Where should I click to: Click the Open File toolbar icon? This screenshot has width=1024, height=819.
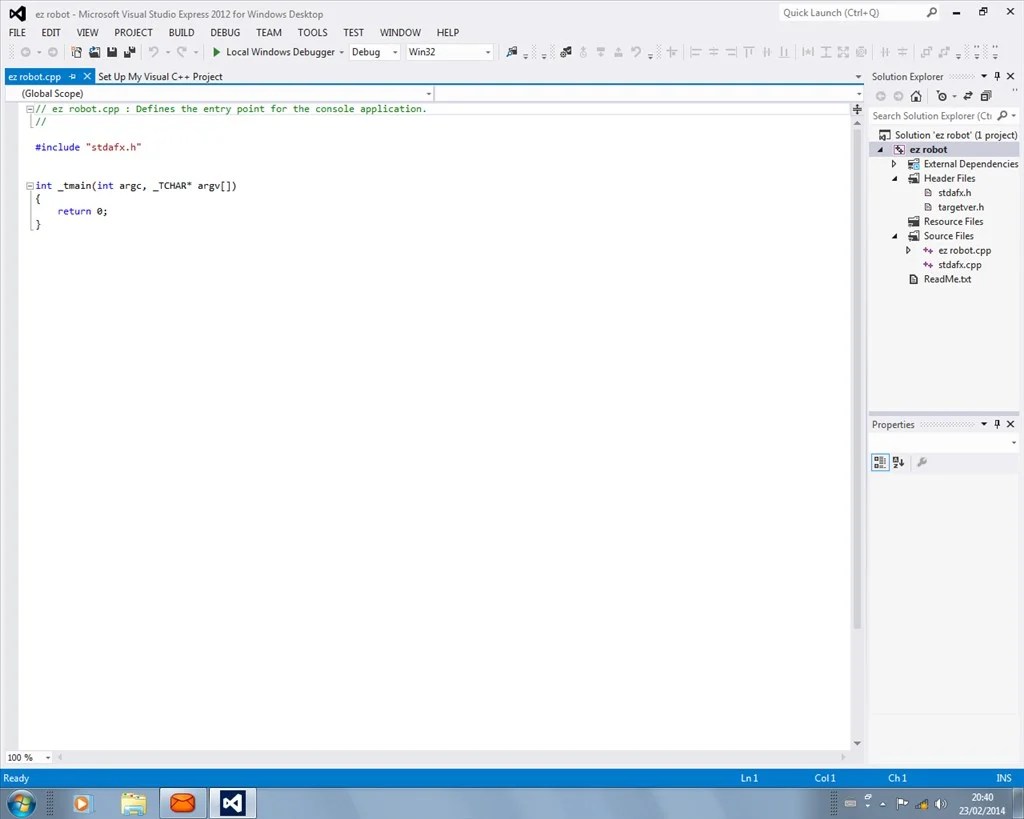pyautogui.click(x=95, y=52)
